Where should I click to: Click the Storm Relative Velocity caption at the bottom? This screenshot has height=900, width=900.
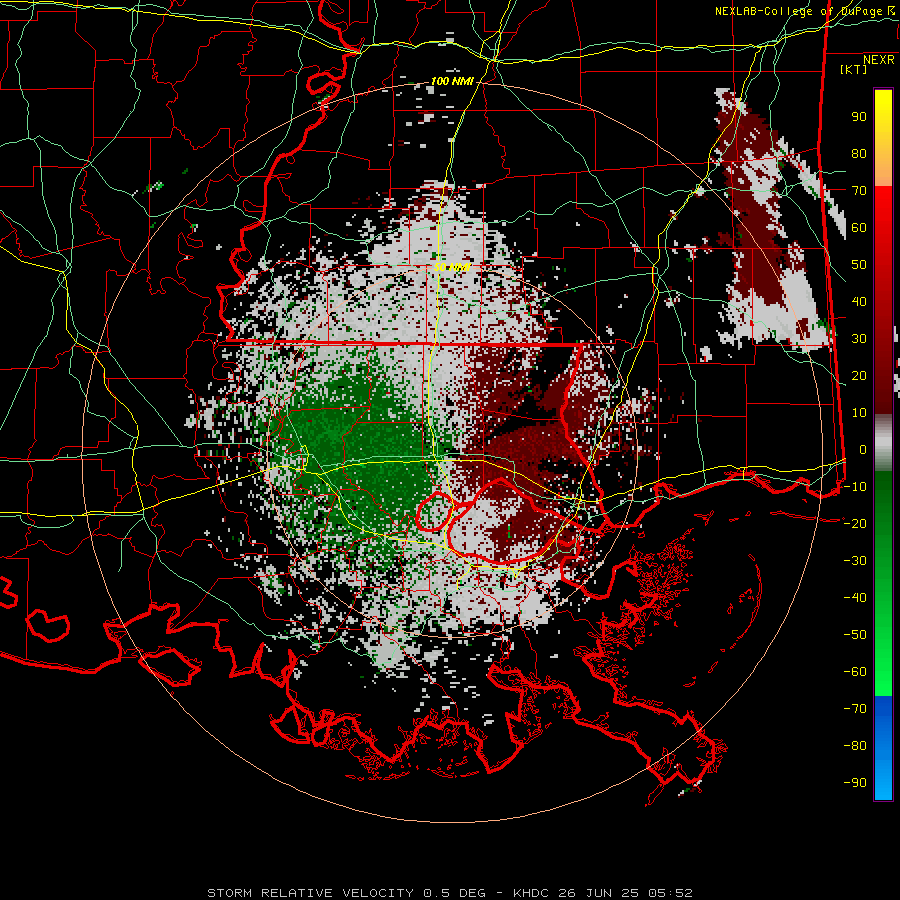coord(449,893)
